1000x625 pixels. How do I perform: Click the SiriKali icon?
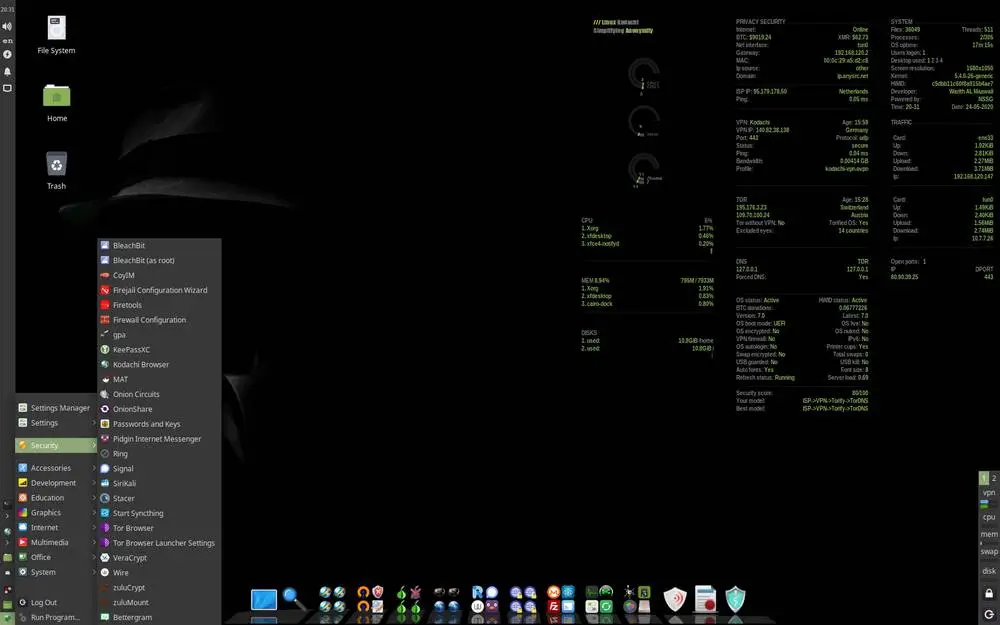pos(105,483)
